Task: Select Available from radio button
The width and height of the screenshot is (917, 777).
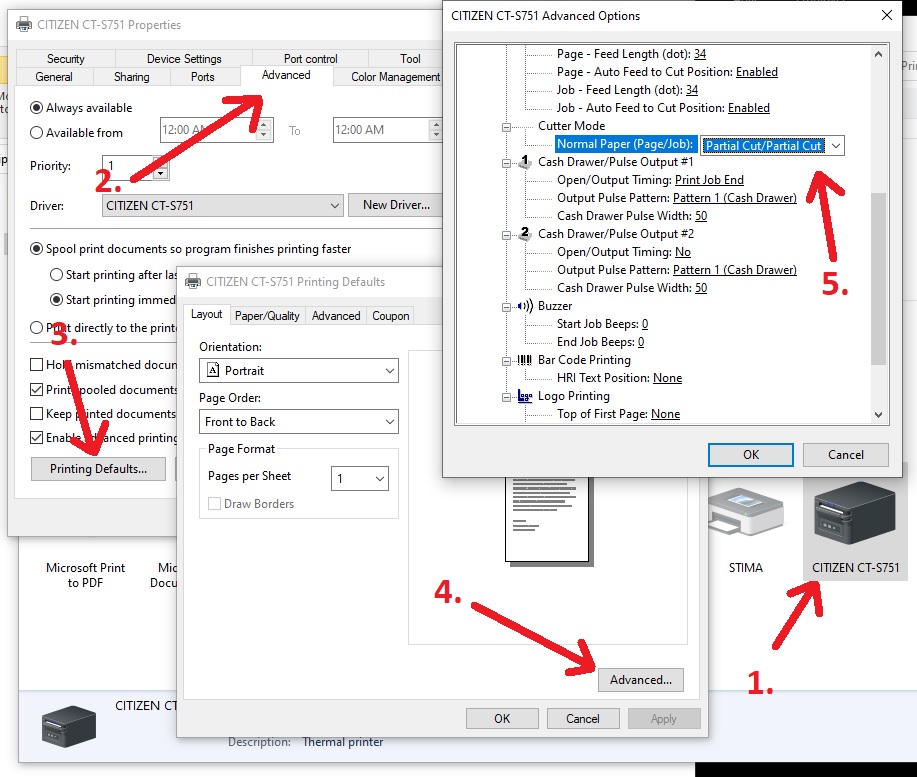Action: pyautogui.click(x=36, y=133)
